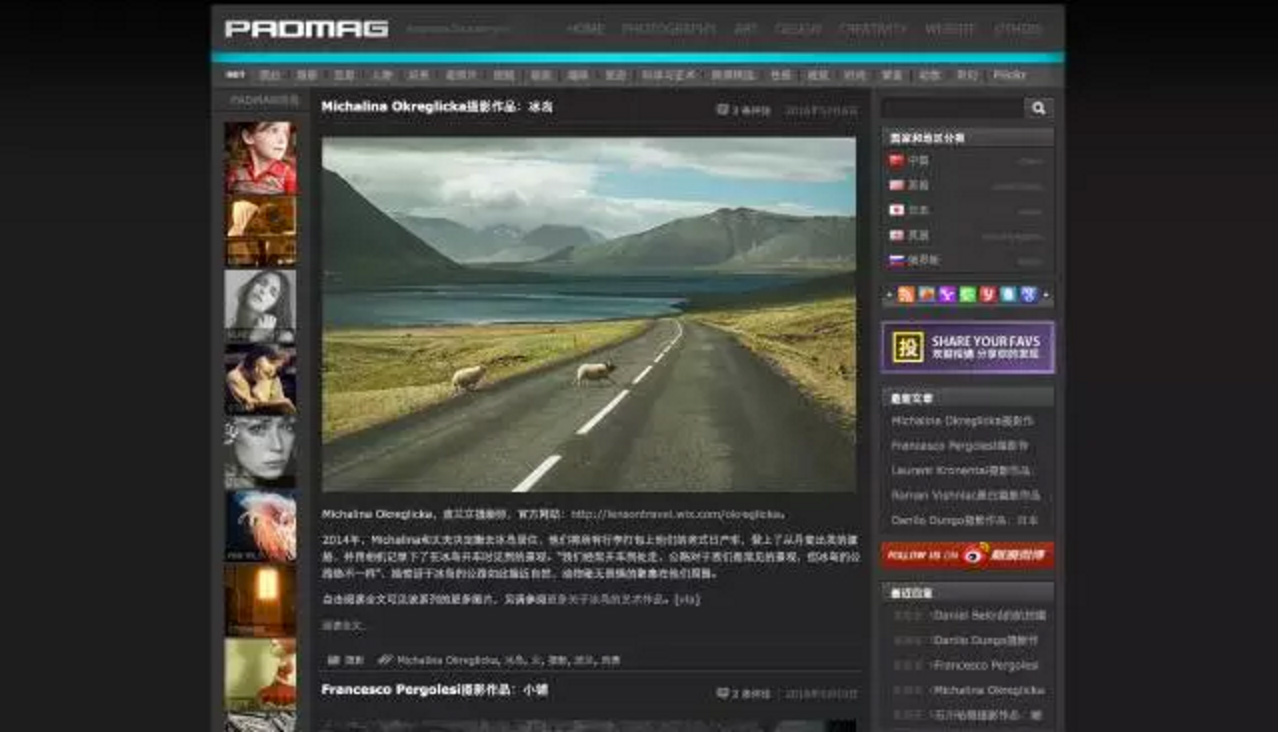Click inside the sidebar search field
The height and width of the screenshot is (732, 1282).
(952, 108)
